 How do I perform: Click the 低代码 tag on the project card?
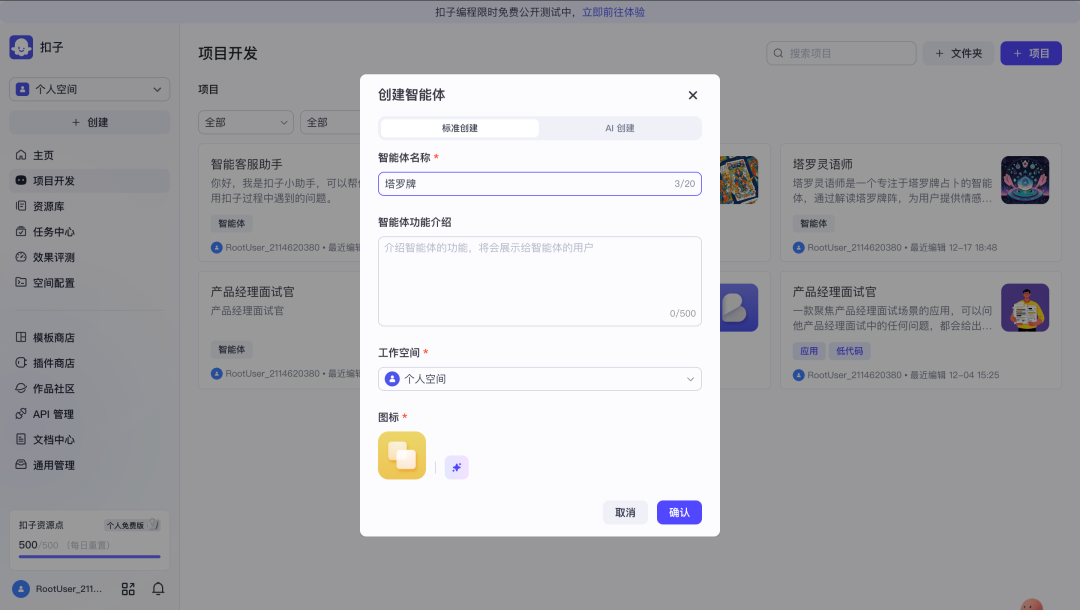coord(849,351)
